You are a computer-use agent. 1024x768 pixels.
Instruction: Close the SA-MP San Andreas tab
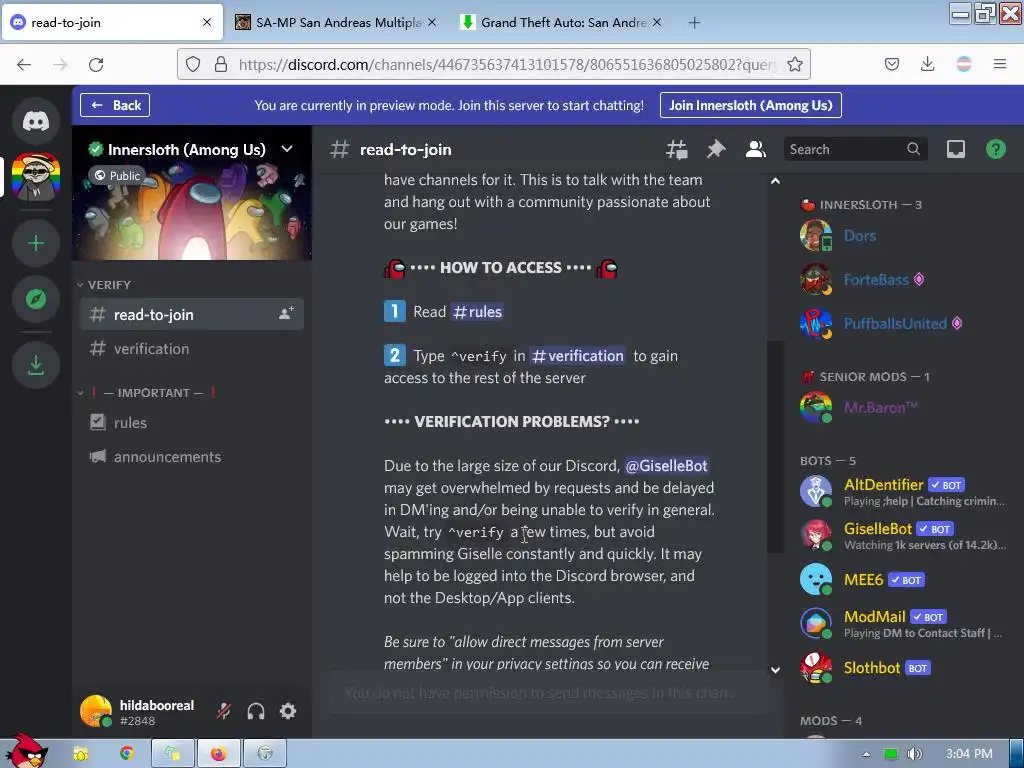click(432, 23)
